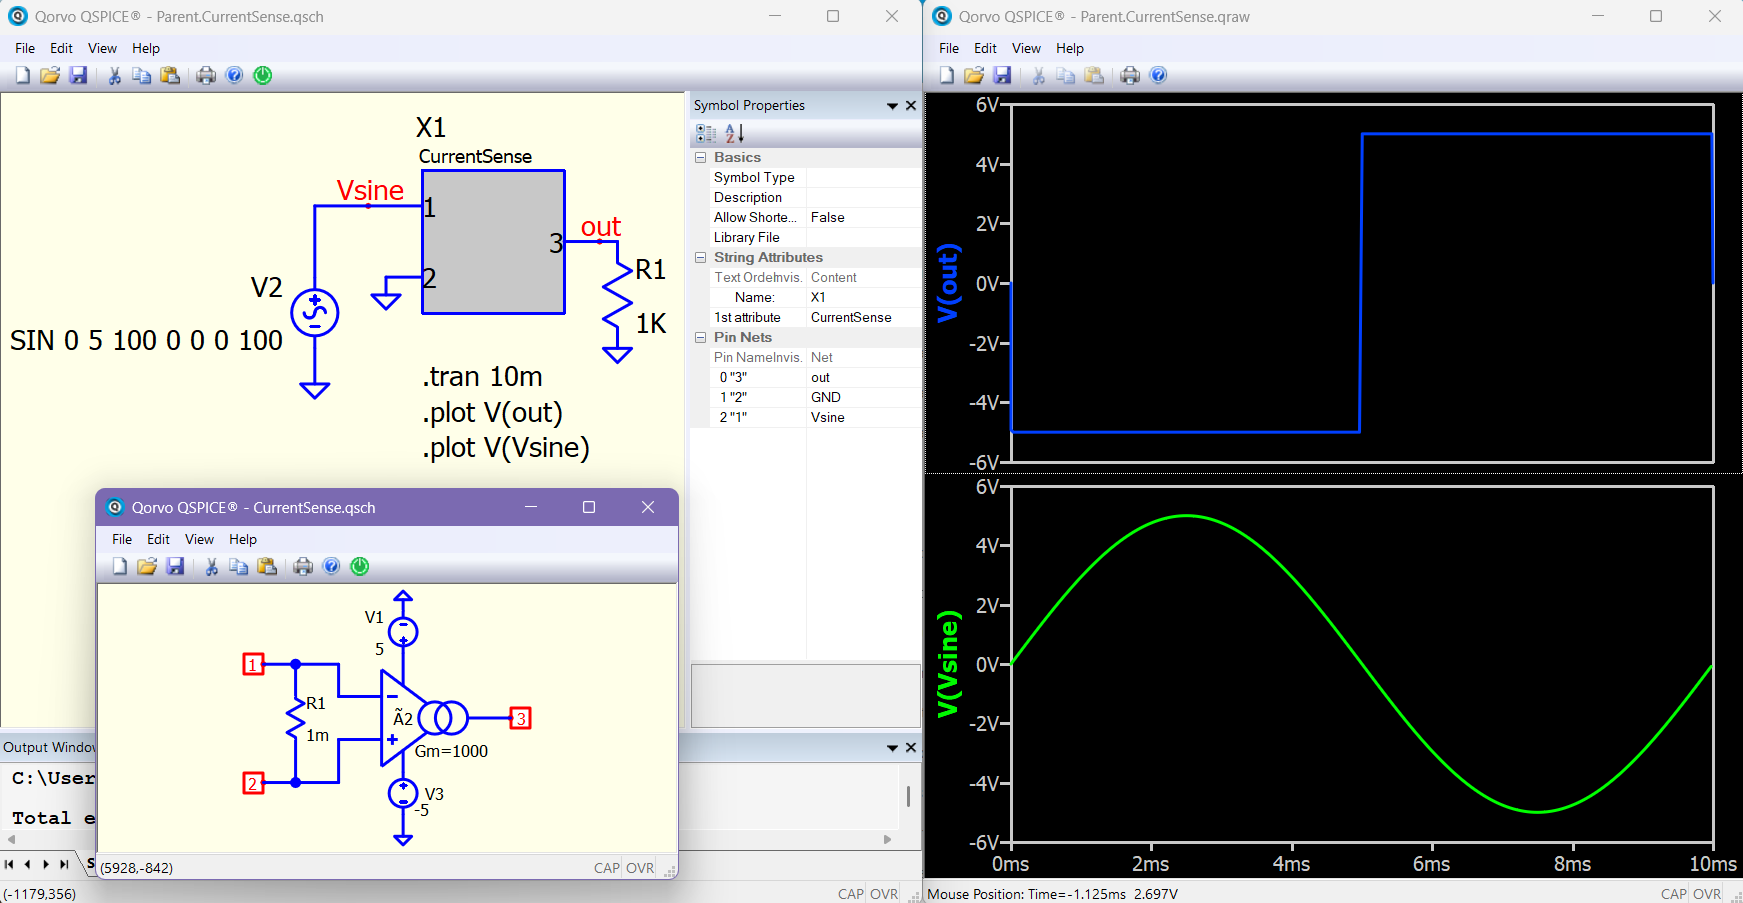Click Open folder icon in qraw waveform window
This screenshot has height=903, width=1743.
974,75
